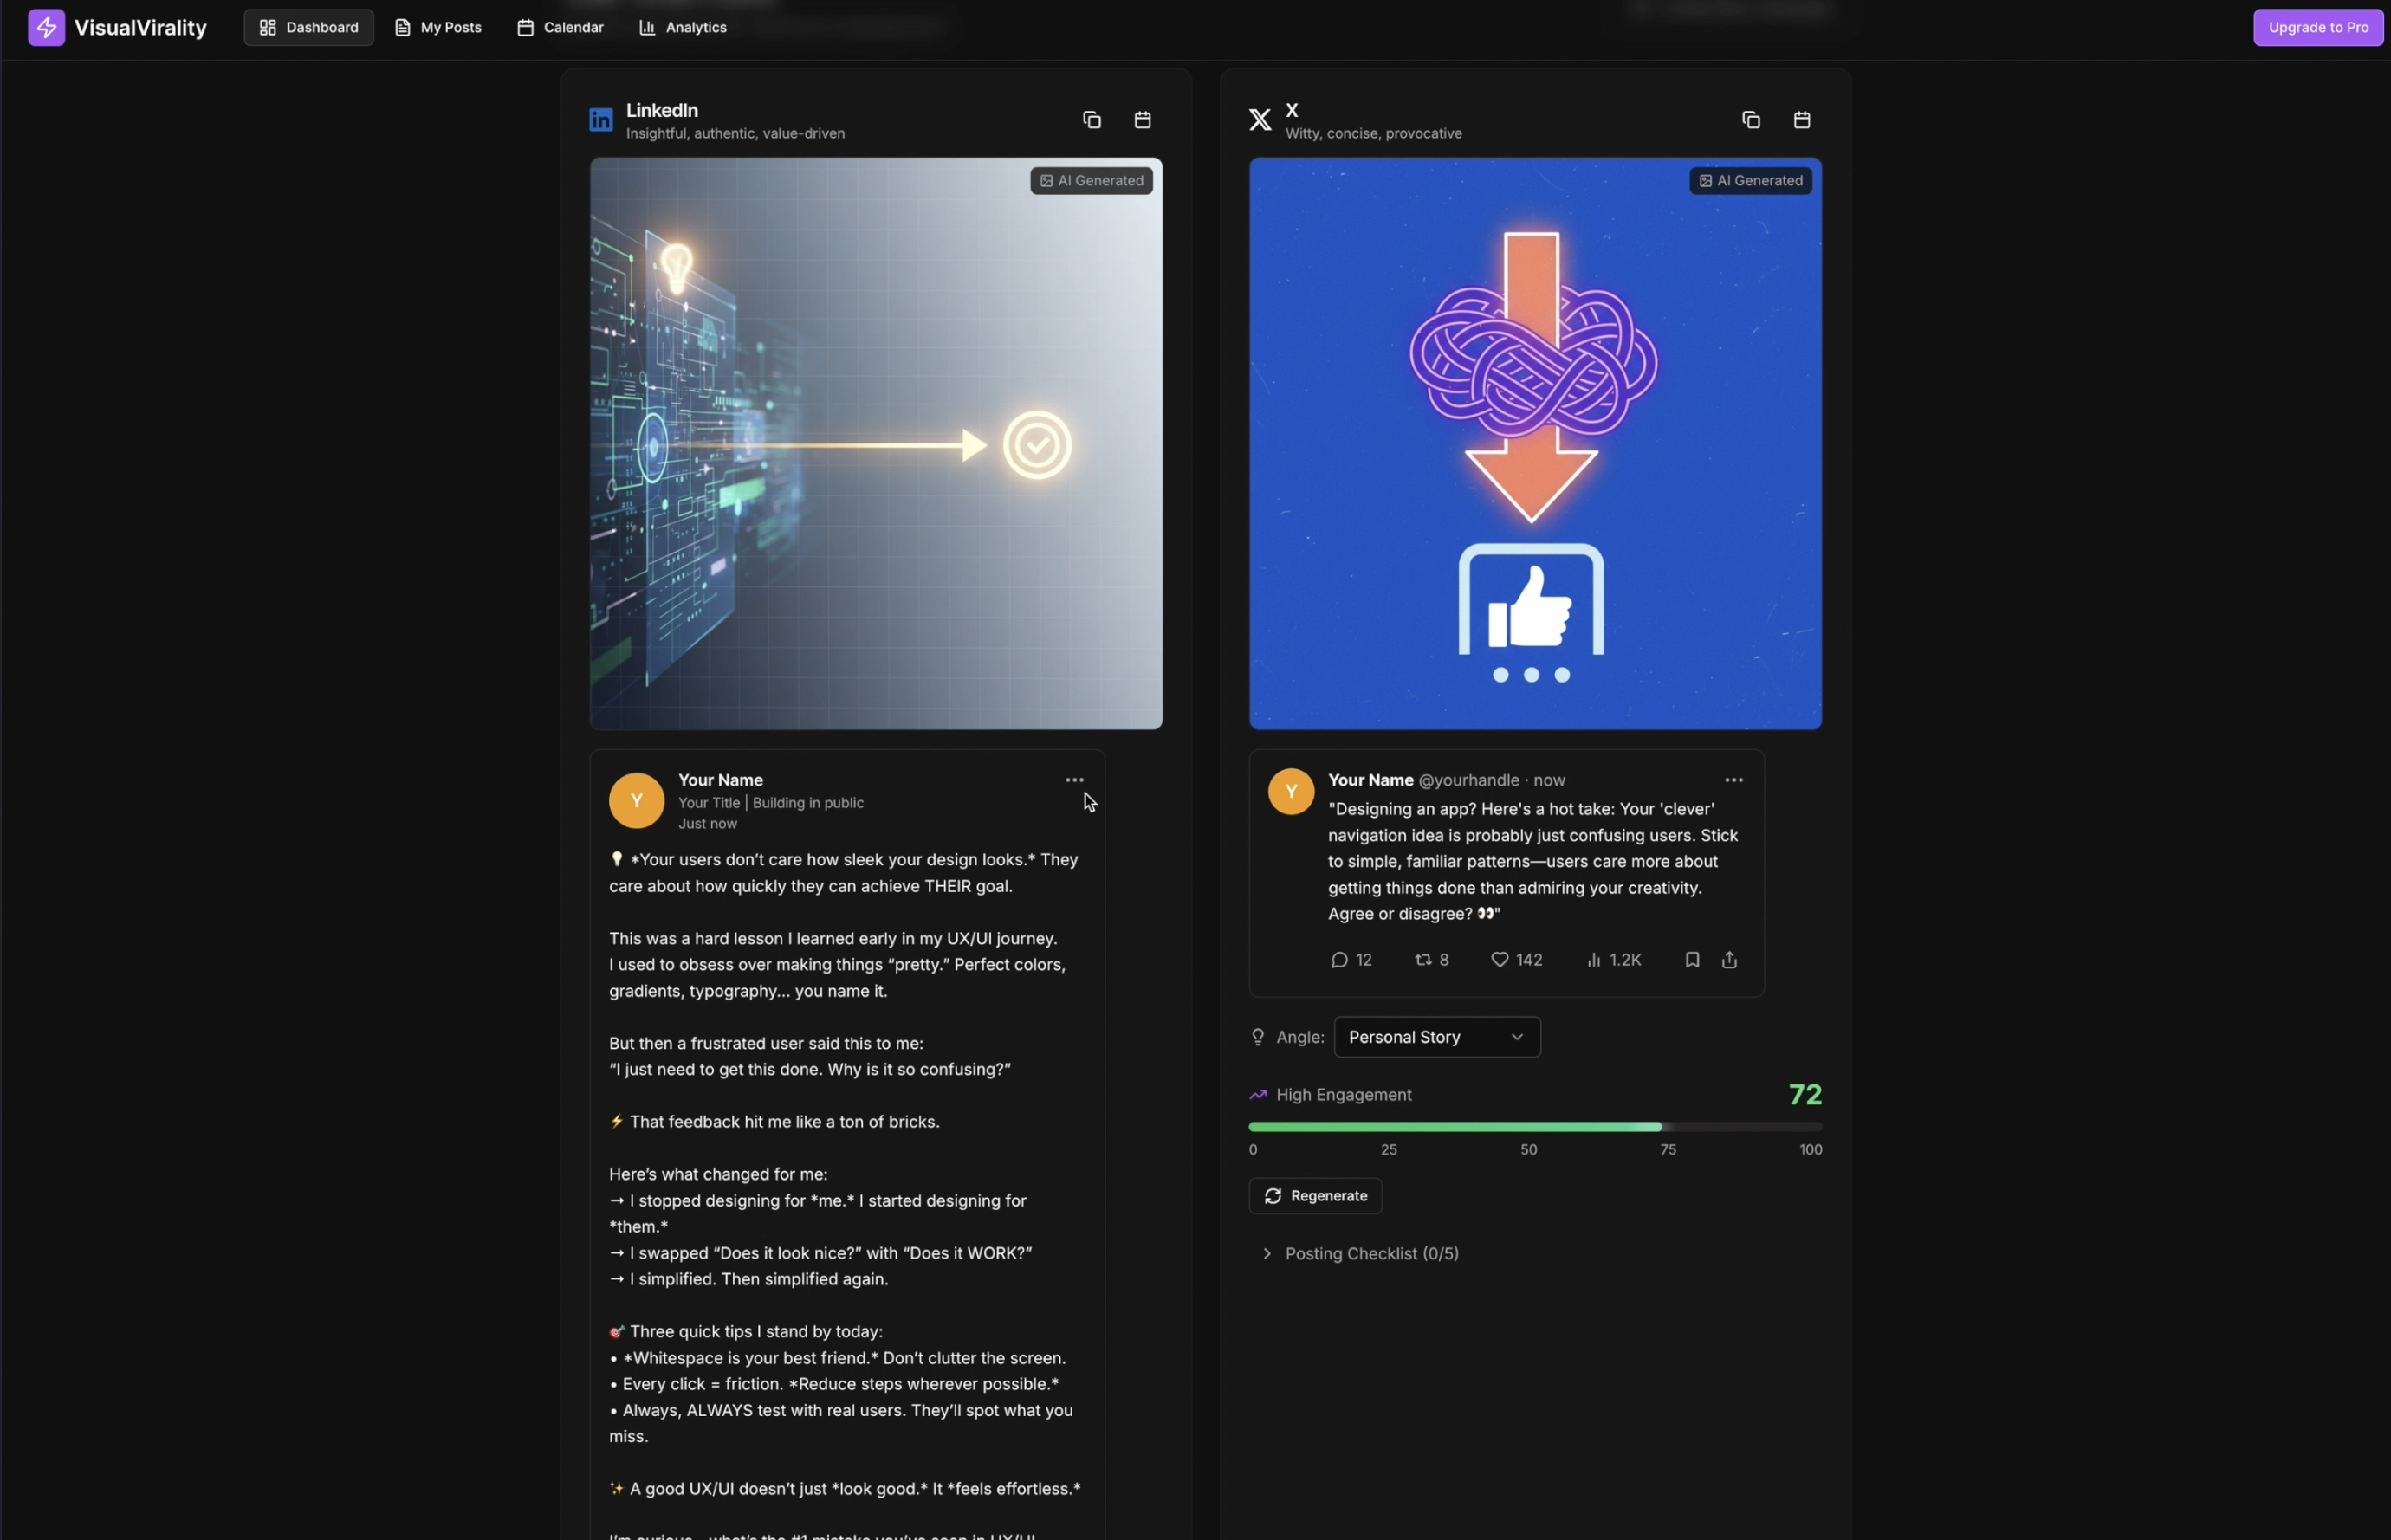The height and width of the screenshot is (1540, 2391).
Task: Open the Angle Personal Story dropdown
Action: [1436, 1037]
